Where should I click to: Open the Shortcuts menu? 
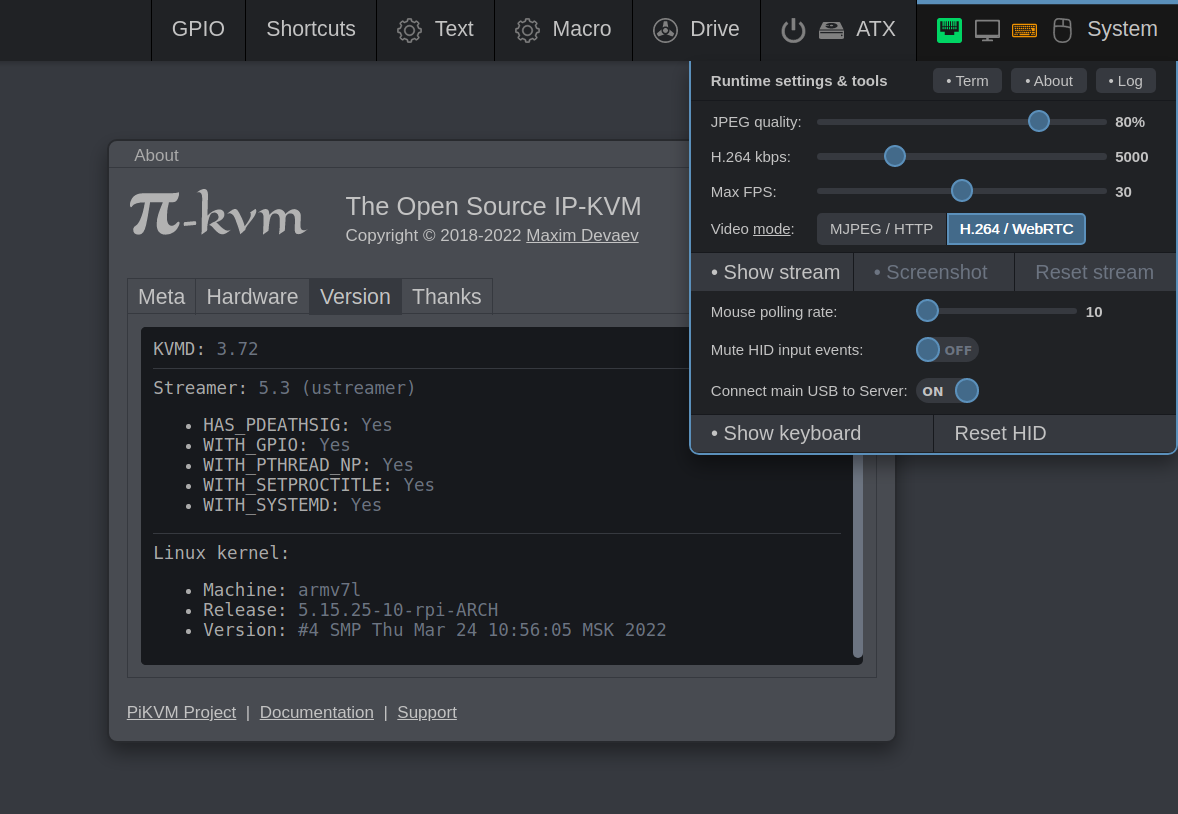click(311, 30)
